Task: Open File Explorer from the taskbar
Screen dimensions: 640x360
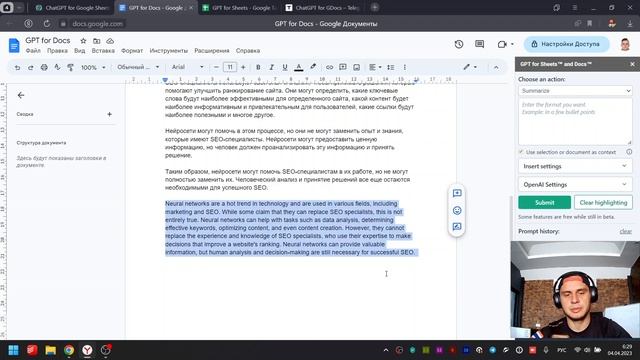Action: click(x=51, y=350)
